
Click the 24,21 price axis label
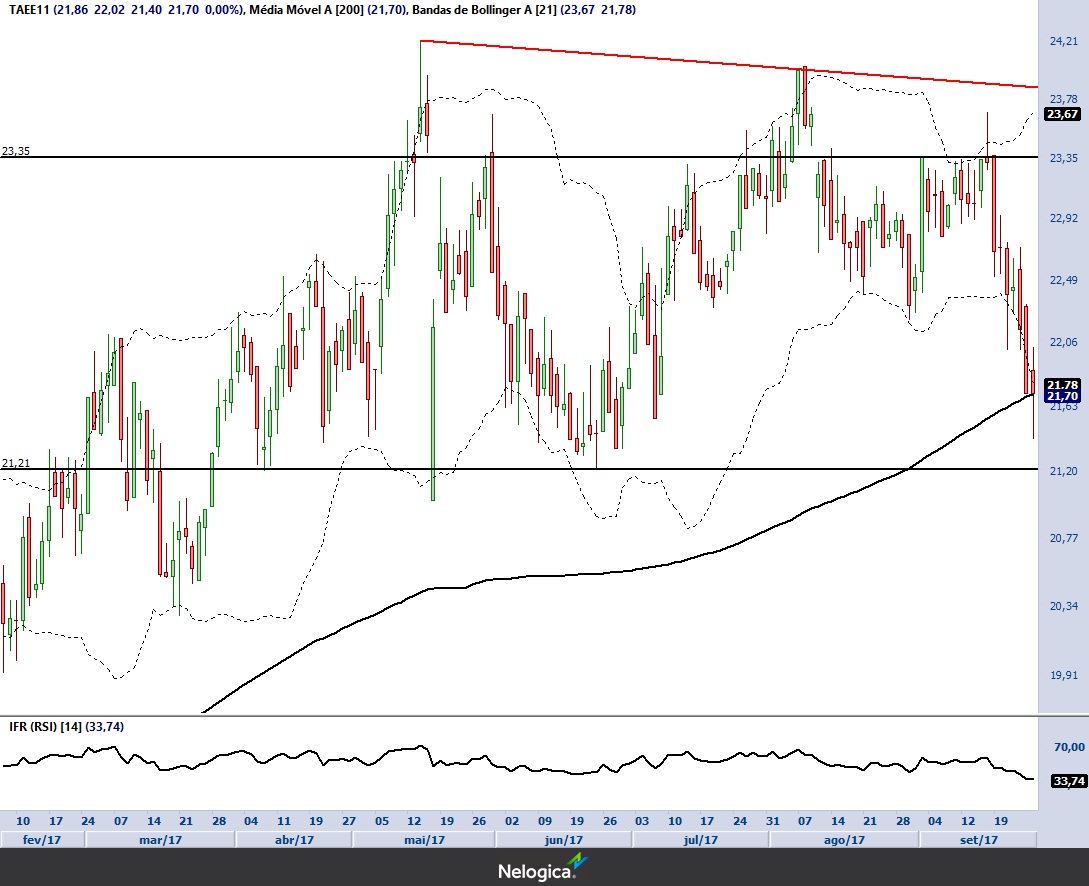[x=1063, y=41]
